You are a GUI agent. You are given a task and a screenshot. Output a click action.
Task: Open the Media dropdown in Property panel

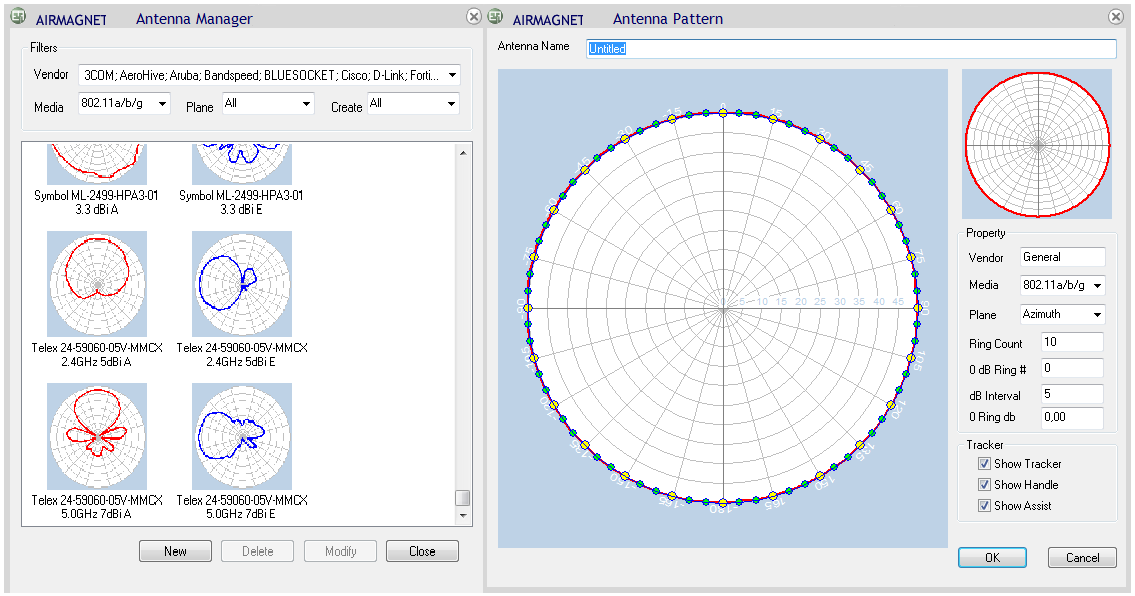[1063, 285]
